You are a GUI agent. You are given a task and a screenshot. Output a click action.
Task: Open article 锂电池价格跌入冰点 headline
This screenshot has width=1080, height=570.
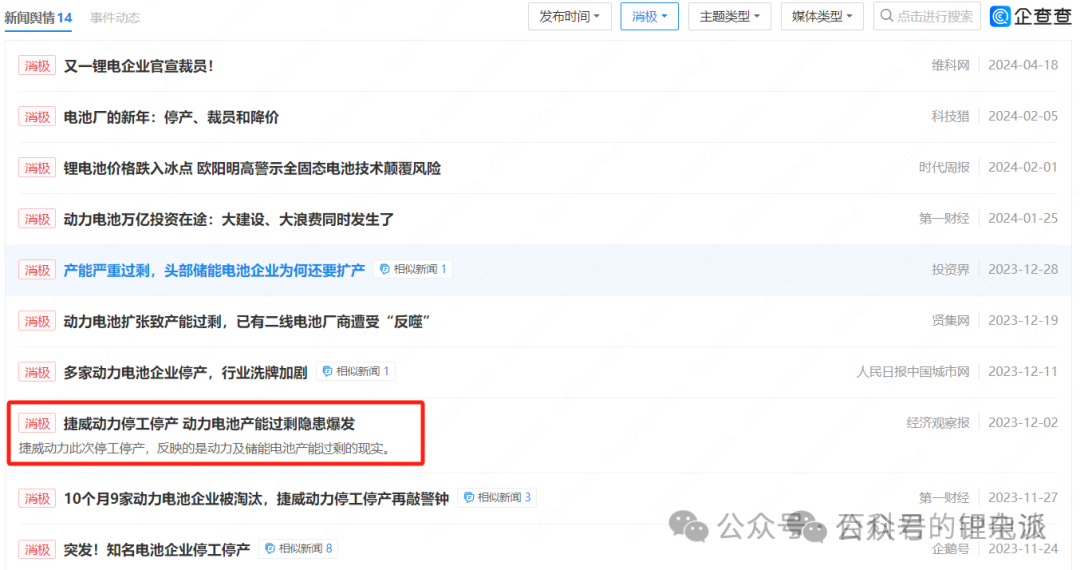252,168
